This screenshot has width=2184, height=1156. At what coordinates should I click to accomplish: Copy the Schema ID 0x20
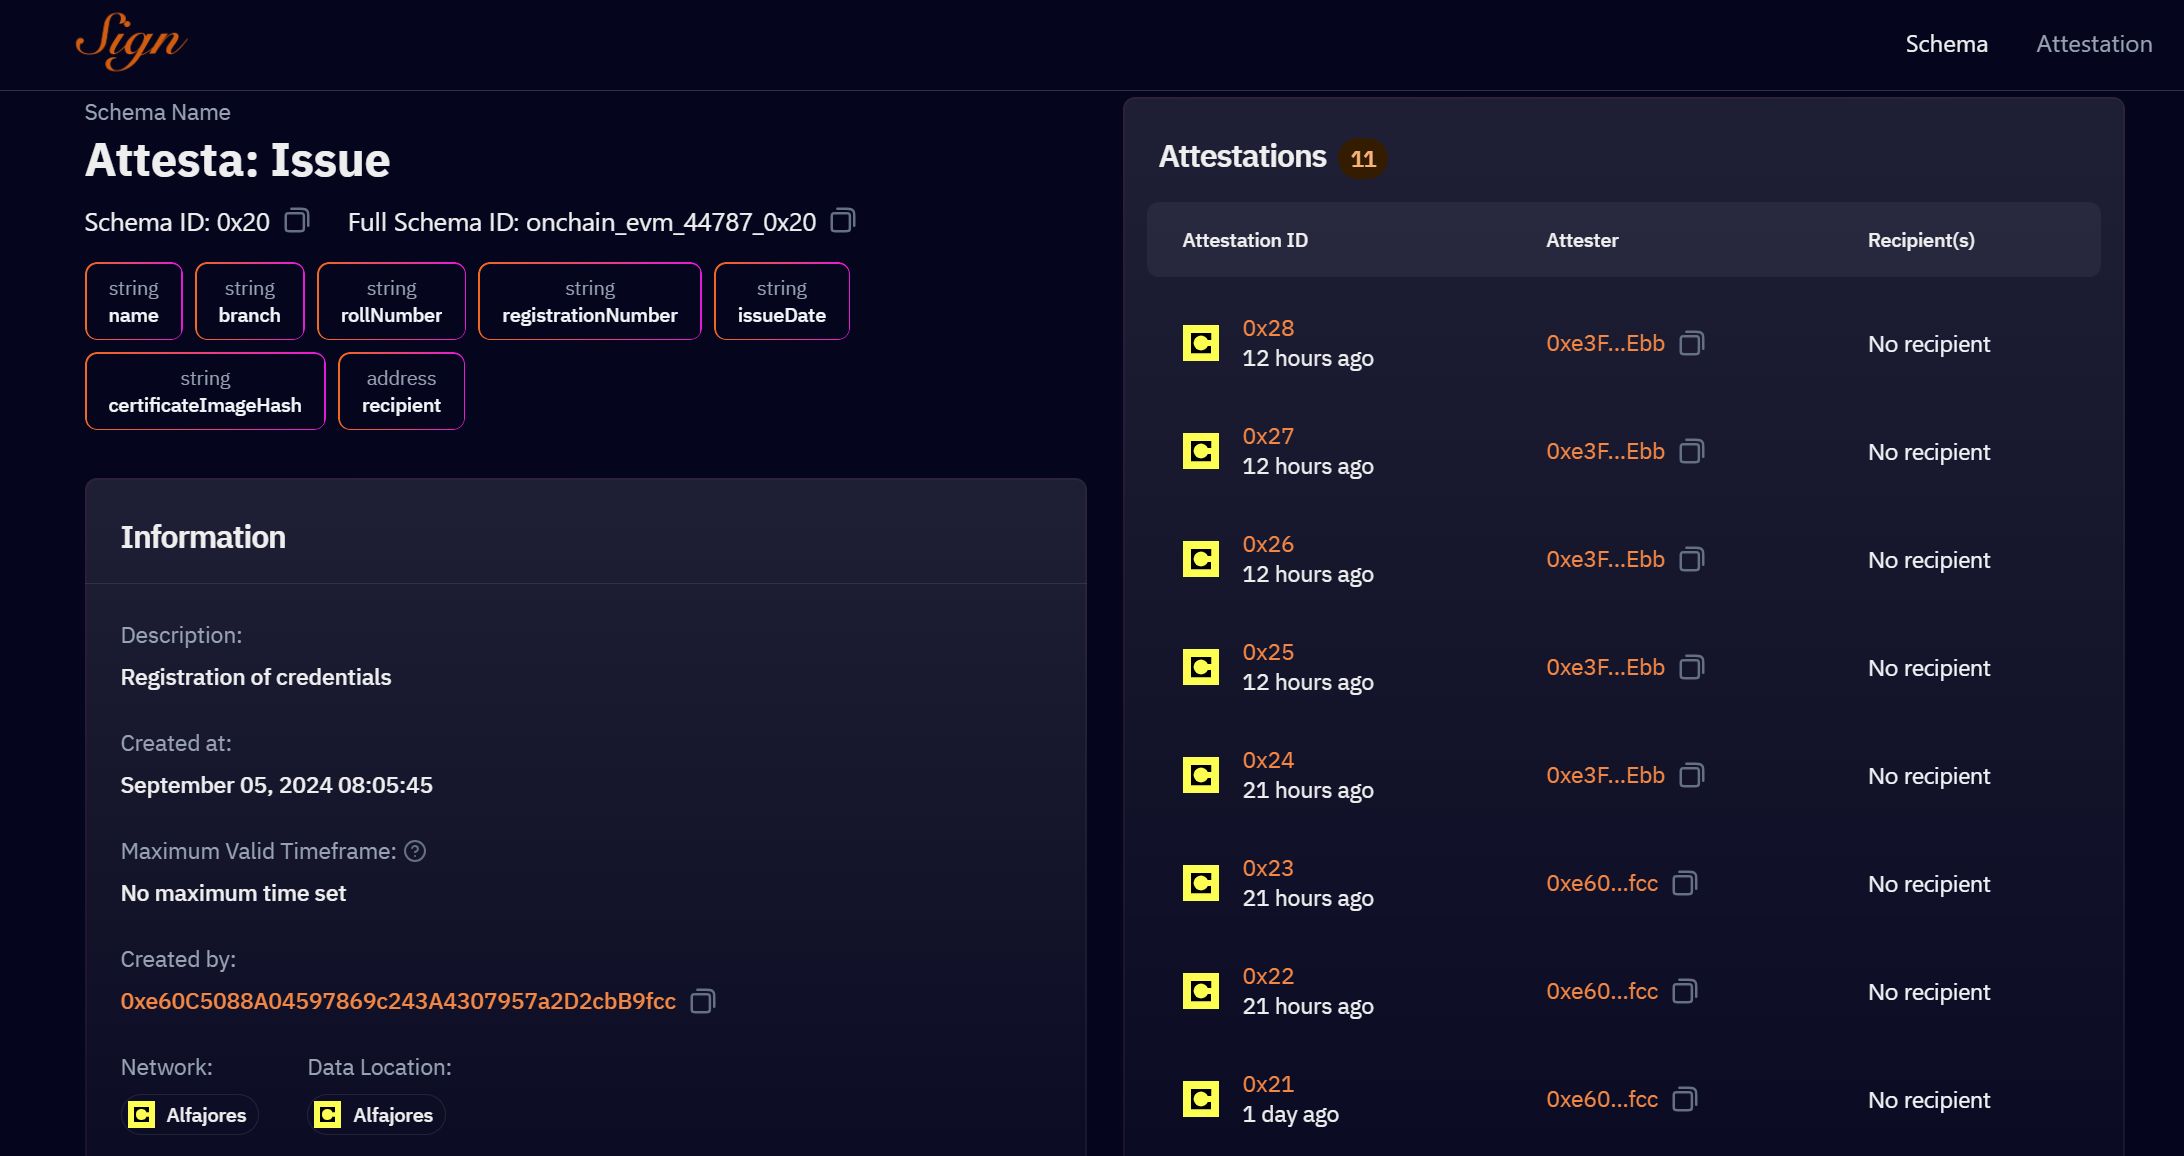click(297, 220)
